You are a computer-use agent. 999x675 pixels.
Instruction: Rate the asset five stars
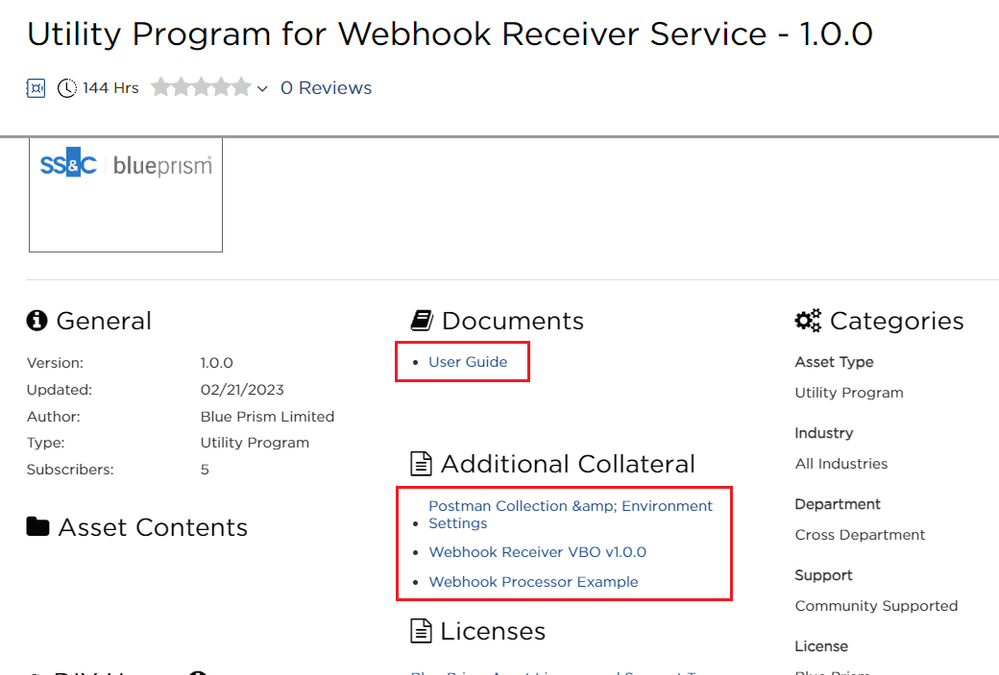pyautogui.click(x=241, y=88)
